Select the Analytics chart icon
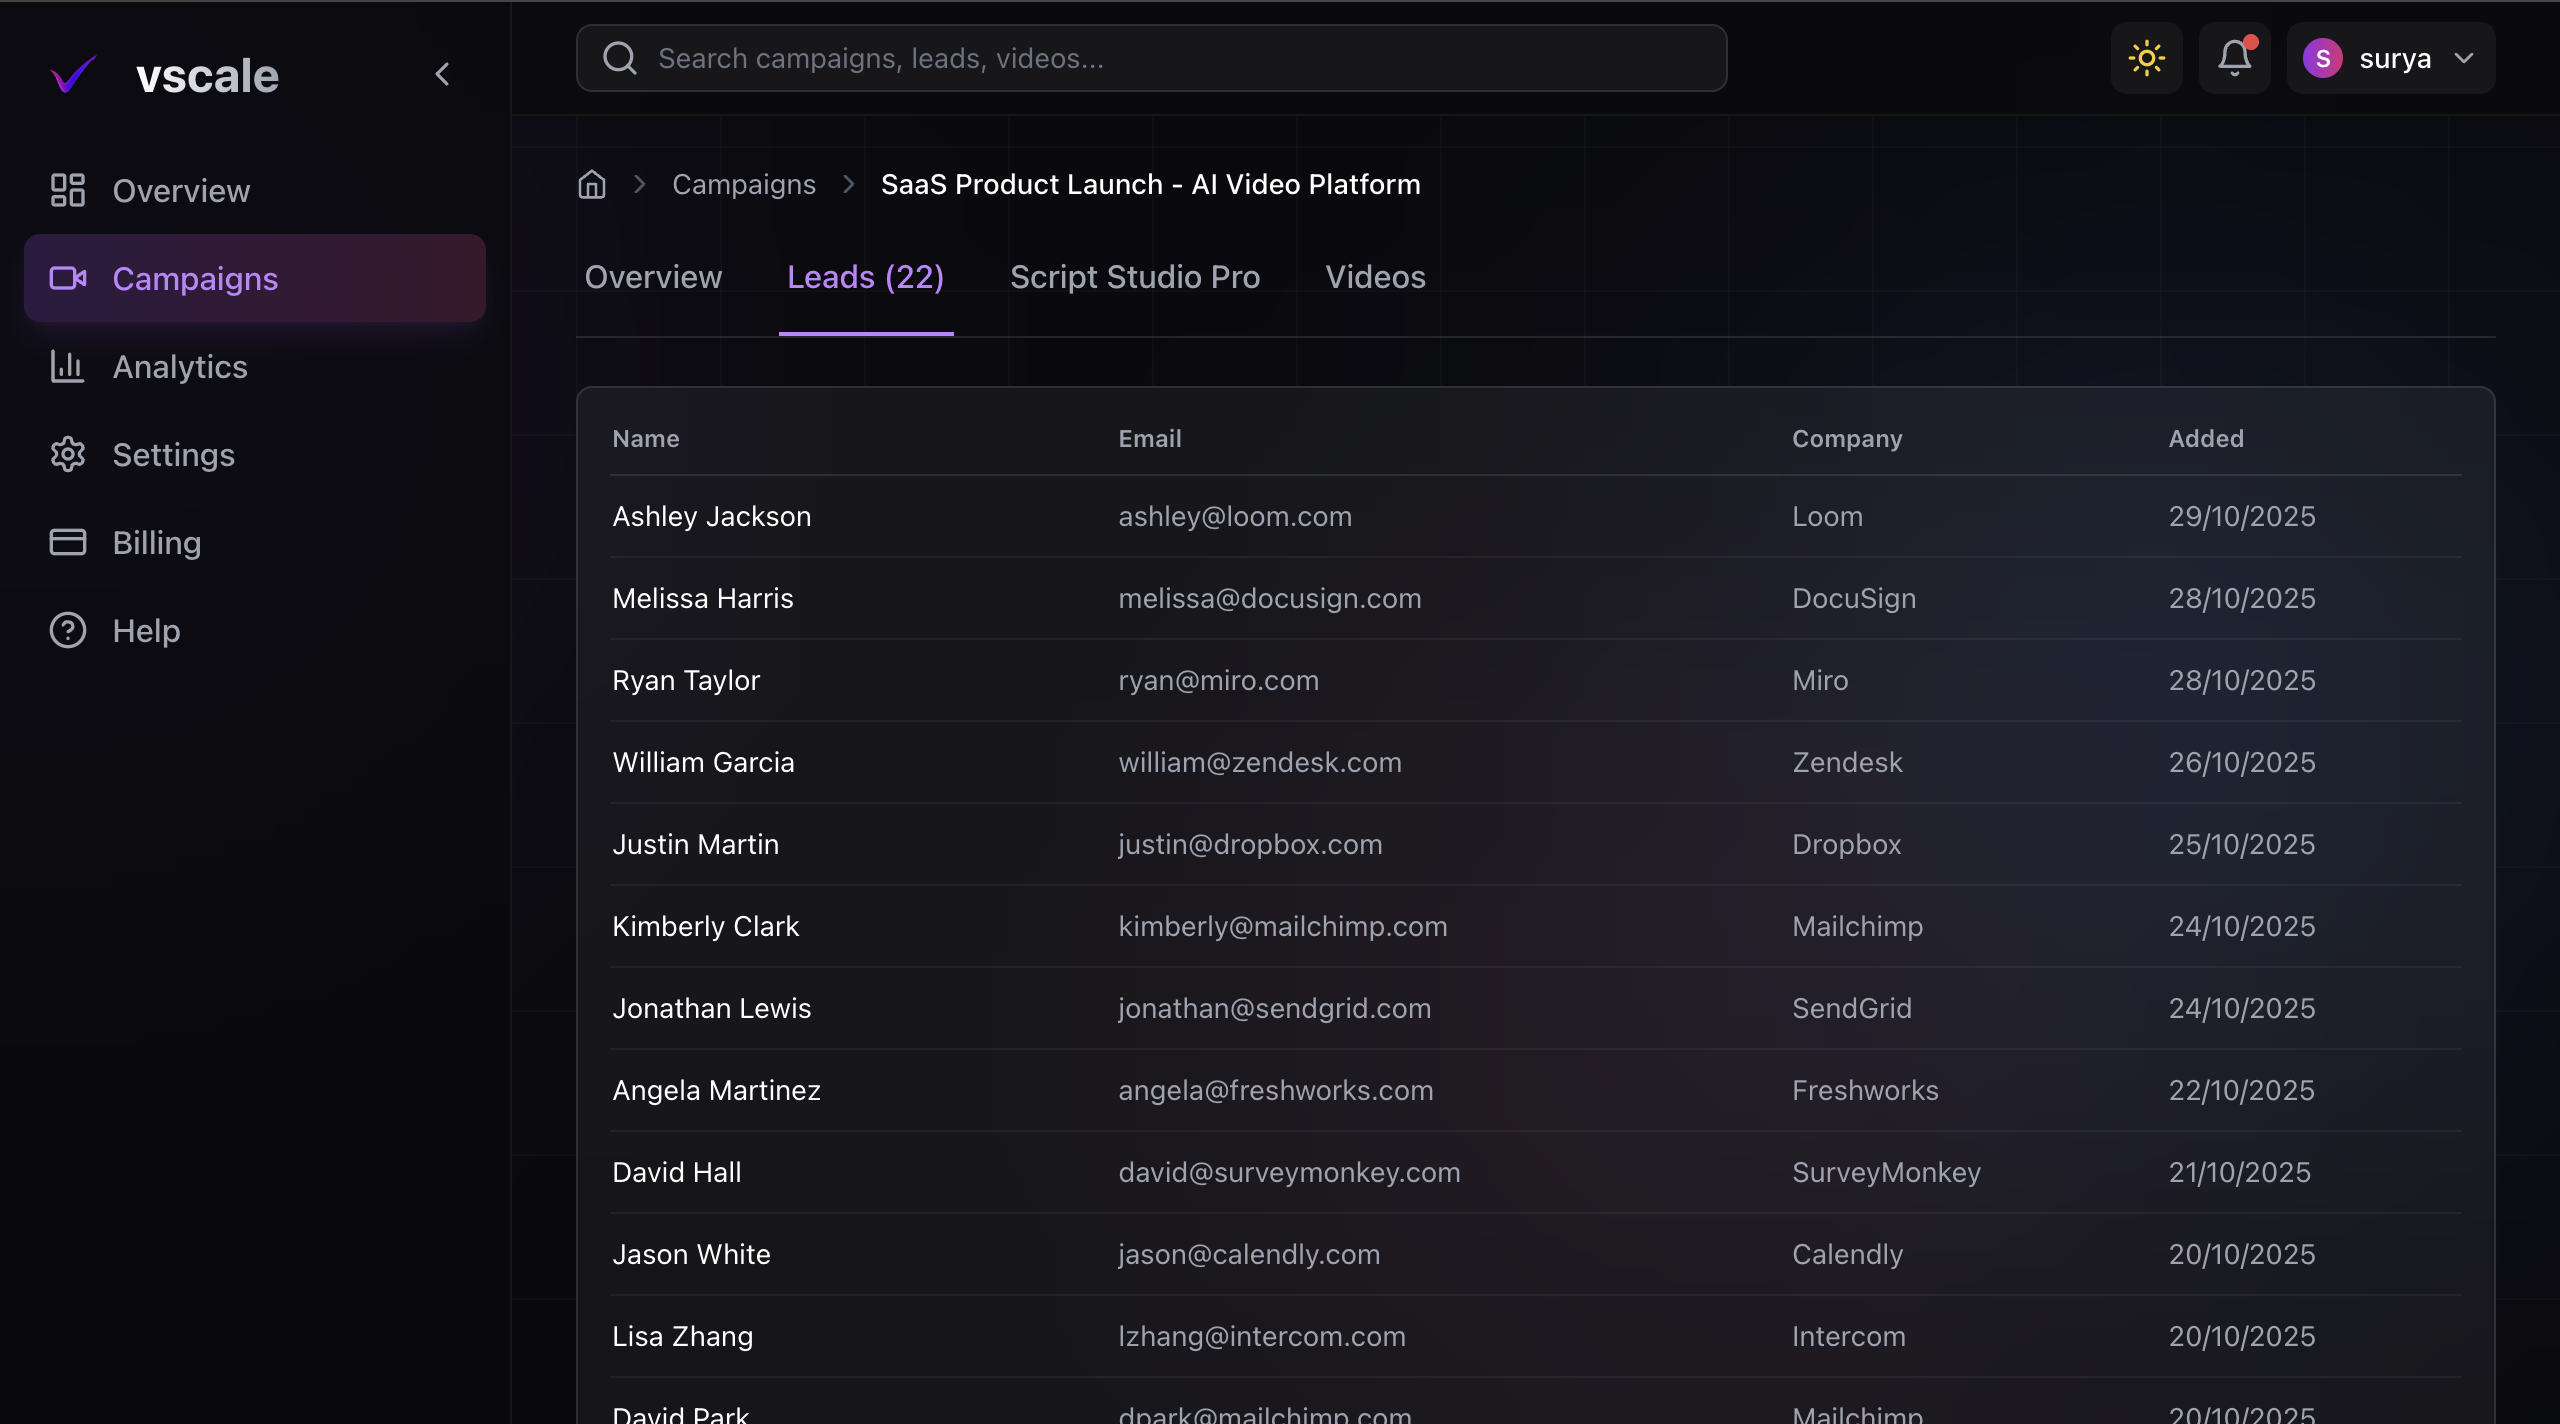 [67, 366]
